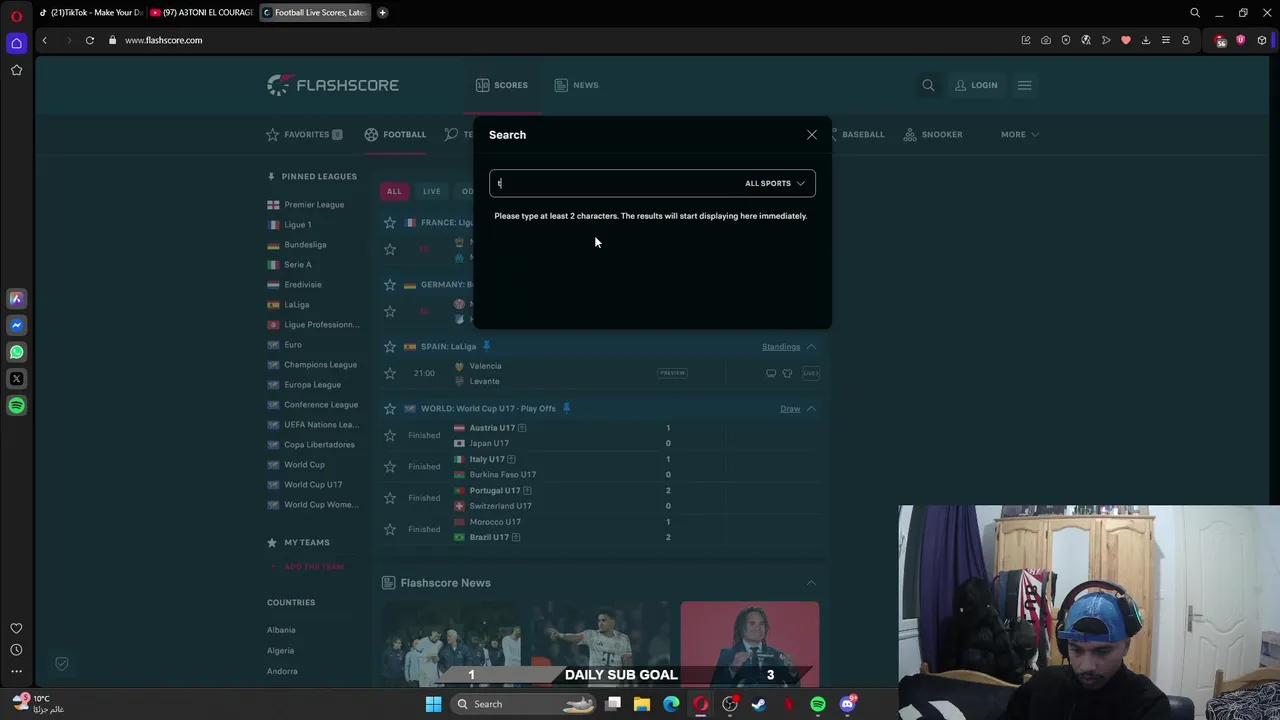
Task: Toggle favorite star for Portugal U17 match
Action: coord(390,497)
